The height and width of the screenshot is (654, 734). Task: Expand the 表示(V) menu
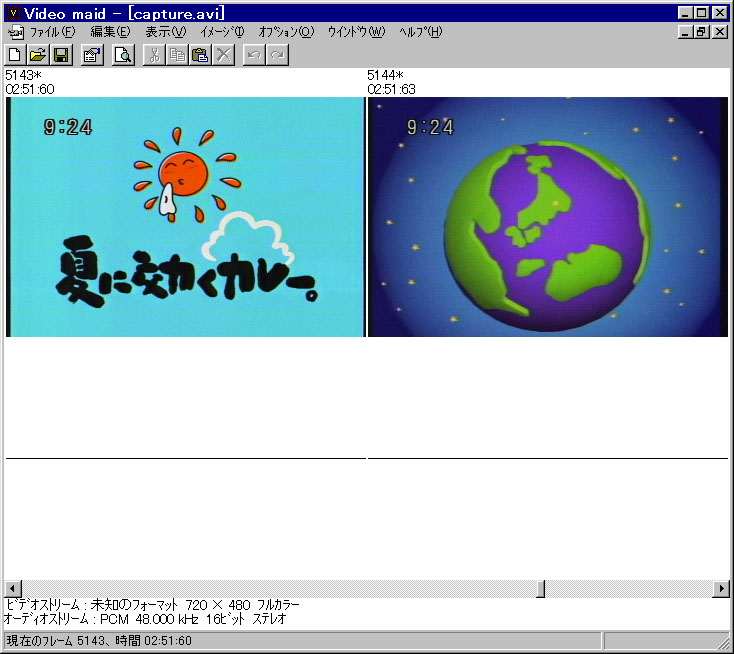[165, 32]
